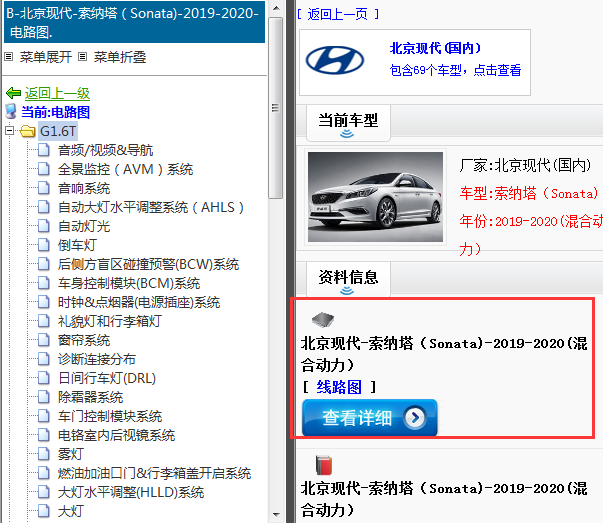Select 大灯 tree entry
603x523 pixels.
pos(71,511)
